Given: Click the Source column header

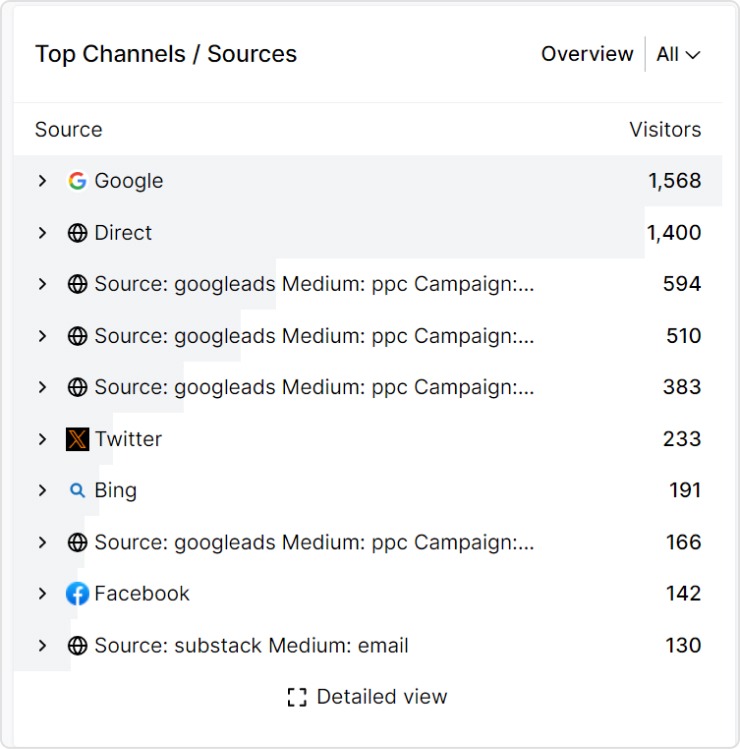Looking at the screenshot, I should pos(69,129).
